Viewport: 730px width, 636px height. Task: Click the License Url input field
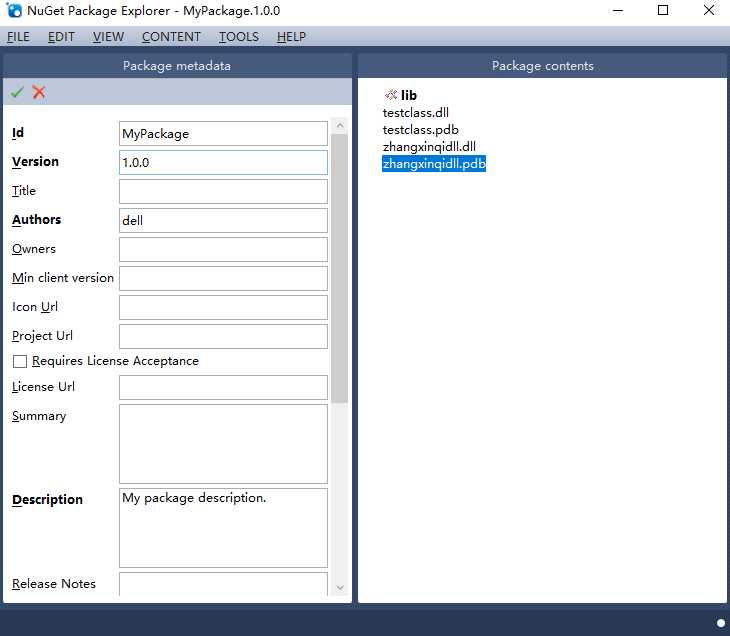pyautogui.click(x=223, y=387)
